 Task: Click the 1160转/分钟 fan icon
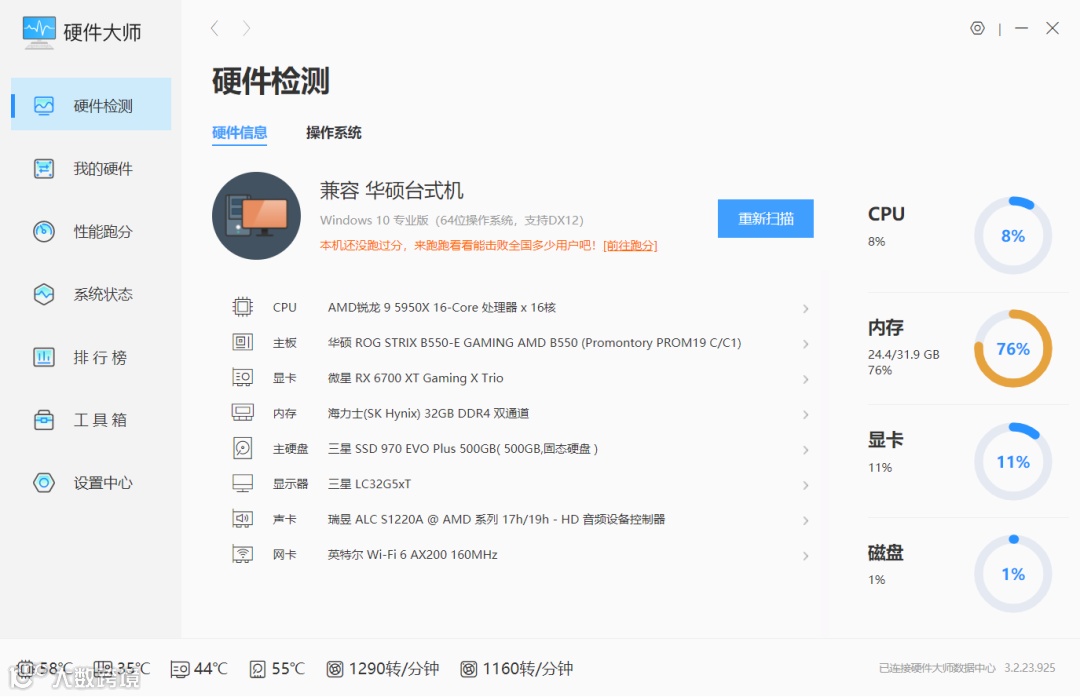click(x=468, y=669)
